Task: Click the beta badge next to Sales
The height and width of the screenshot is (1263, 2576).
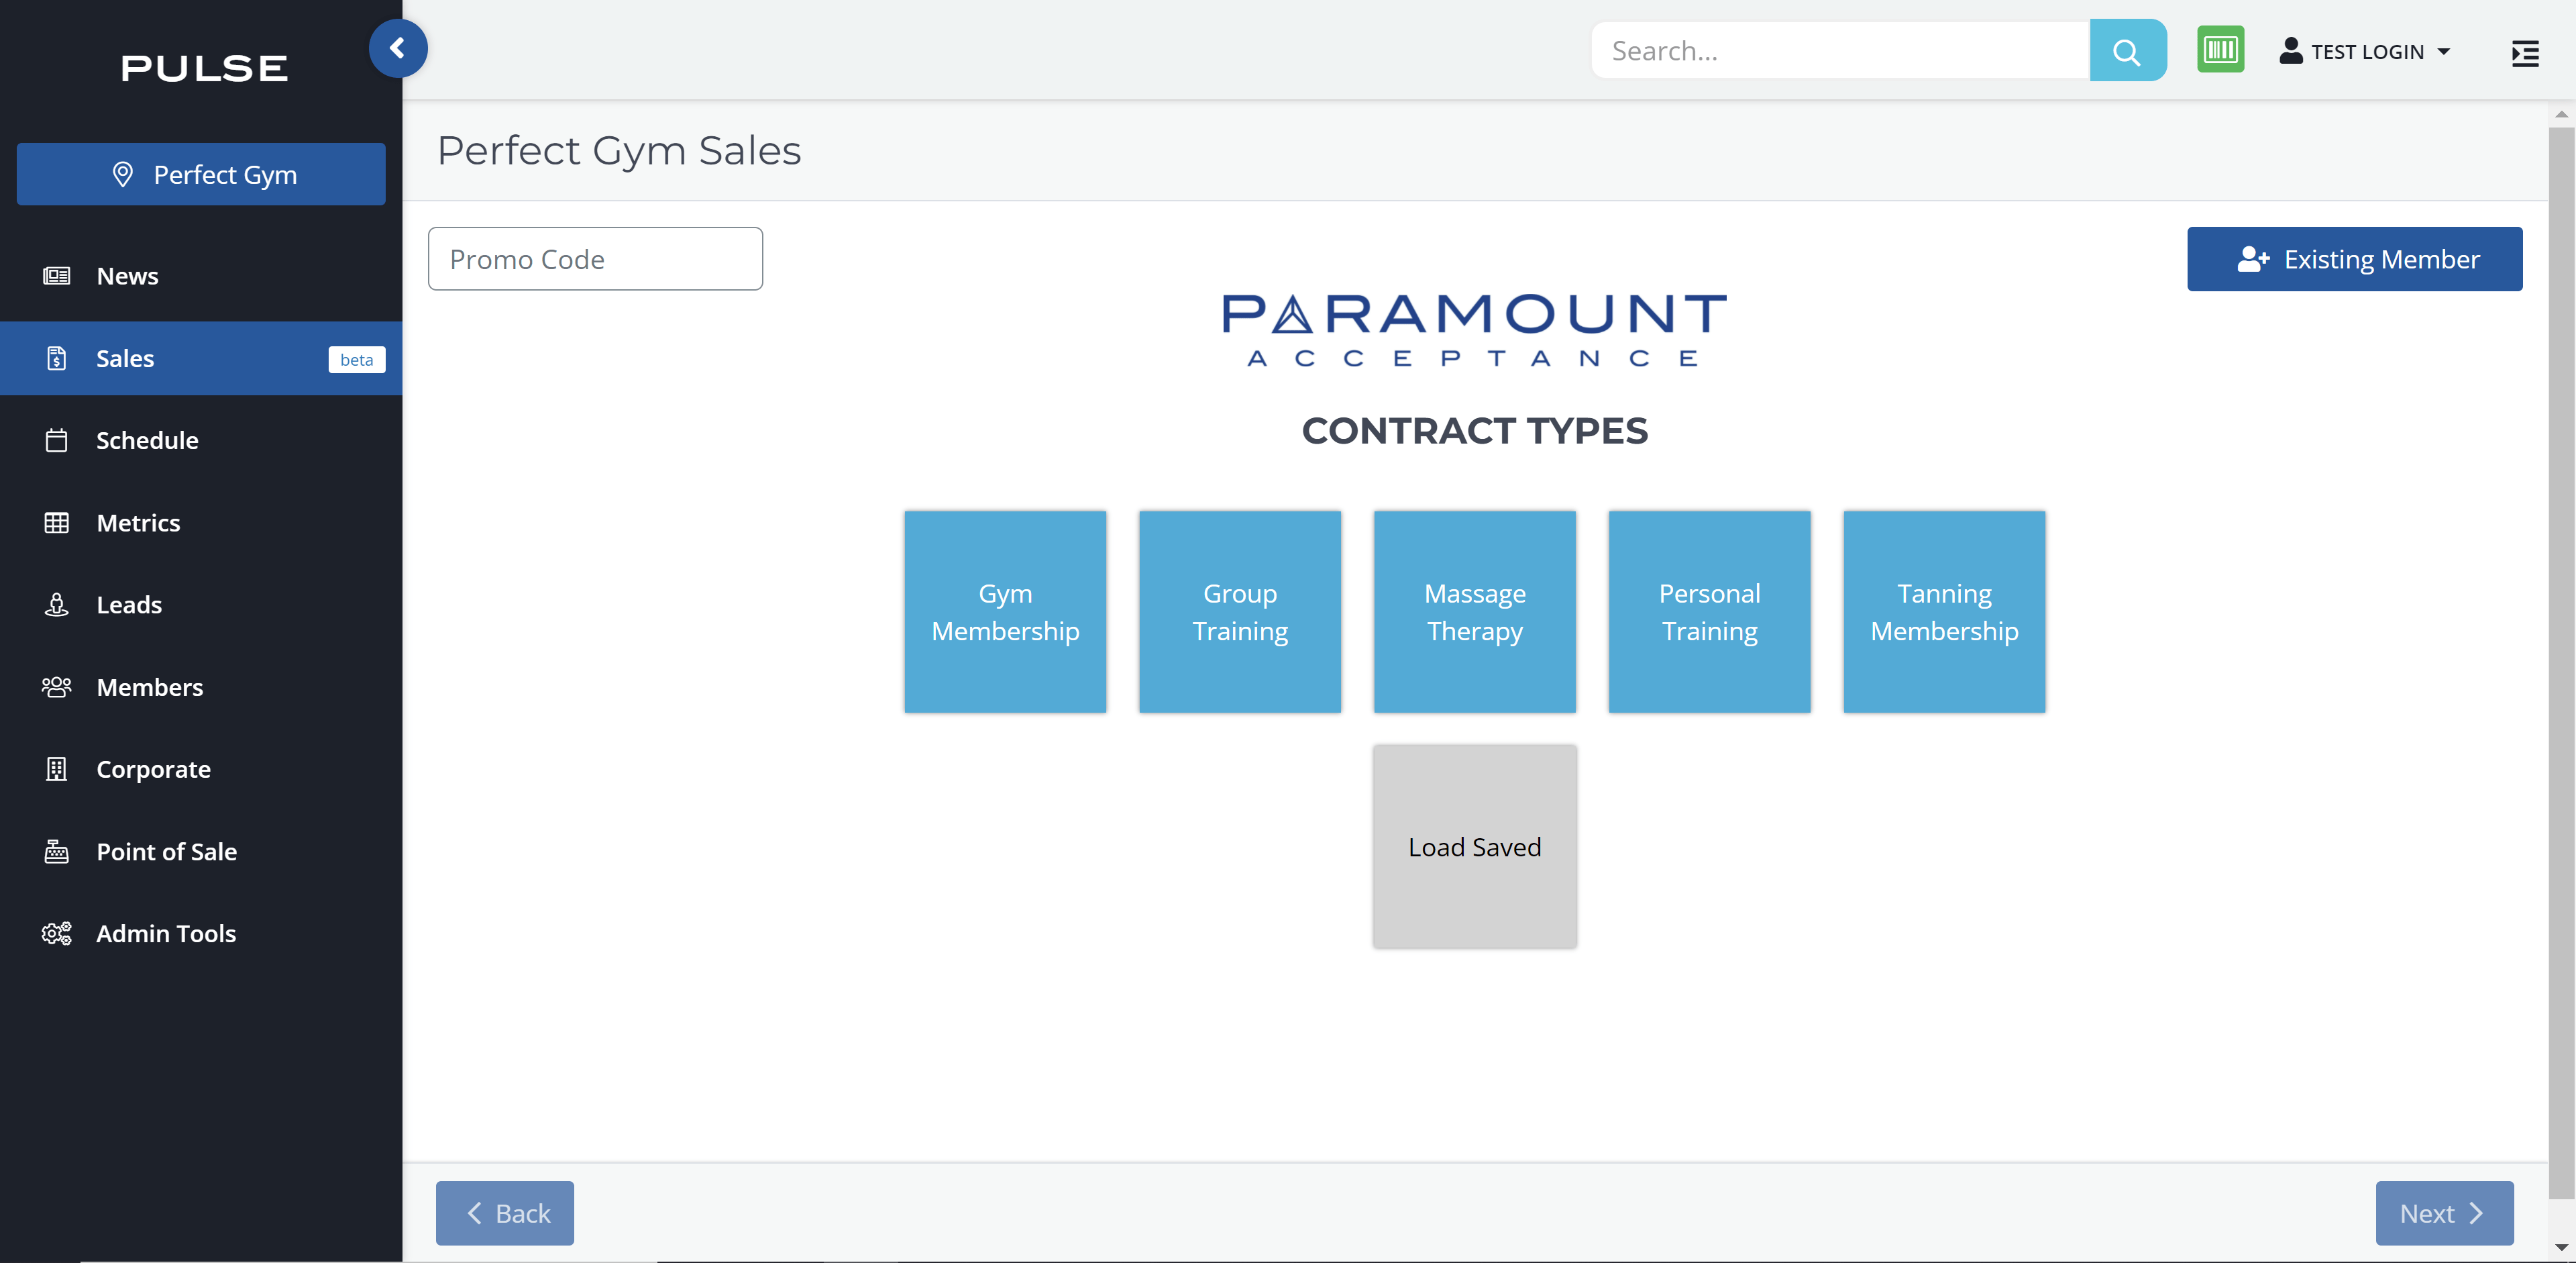Action: pos(357,360)
